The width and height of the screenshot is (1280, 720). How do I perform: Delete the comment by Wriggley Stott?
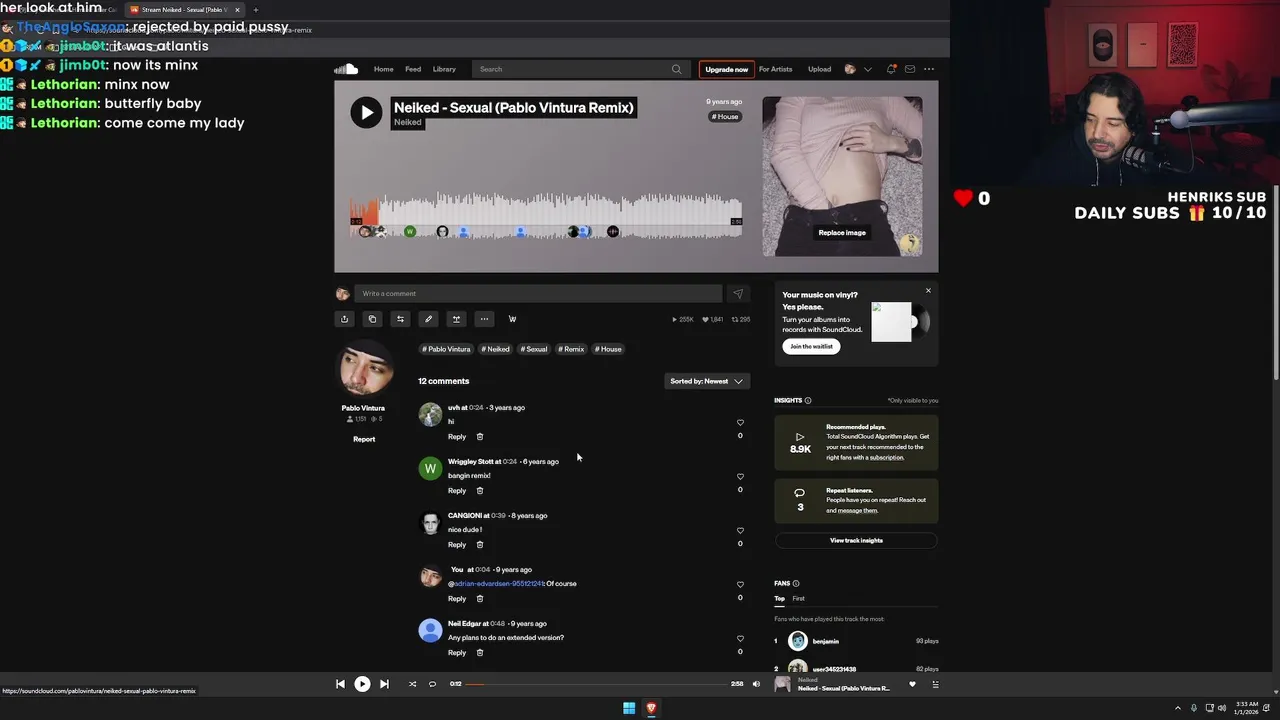pyautogui.click(x=479, y=490)
